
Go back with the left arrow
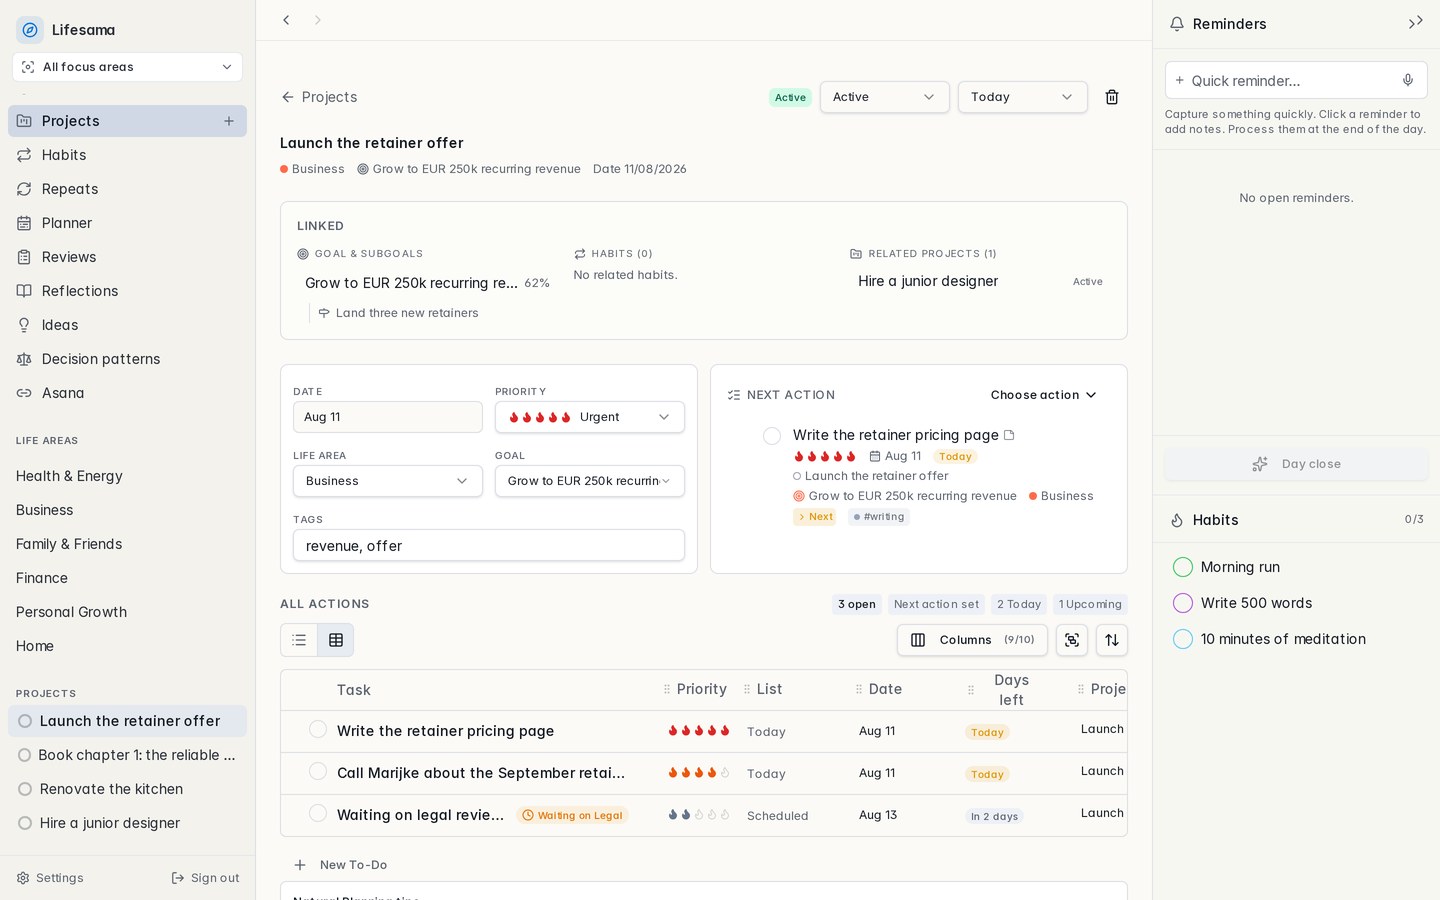click(x=286, y=20)
